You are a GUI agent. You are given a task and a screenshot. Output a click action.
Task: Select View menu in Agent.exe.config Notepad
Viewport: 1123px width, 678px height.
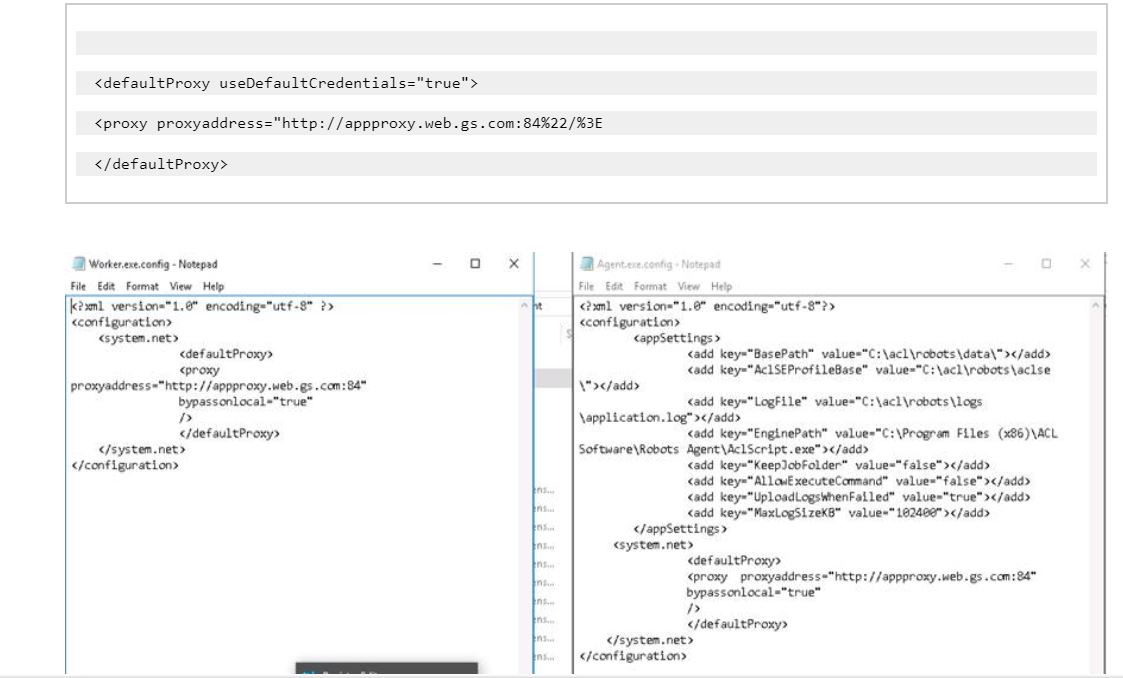pos(690,286)
